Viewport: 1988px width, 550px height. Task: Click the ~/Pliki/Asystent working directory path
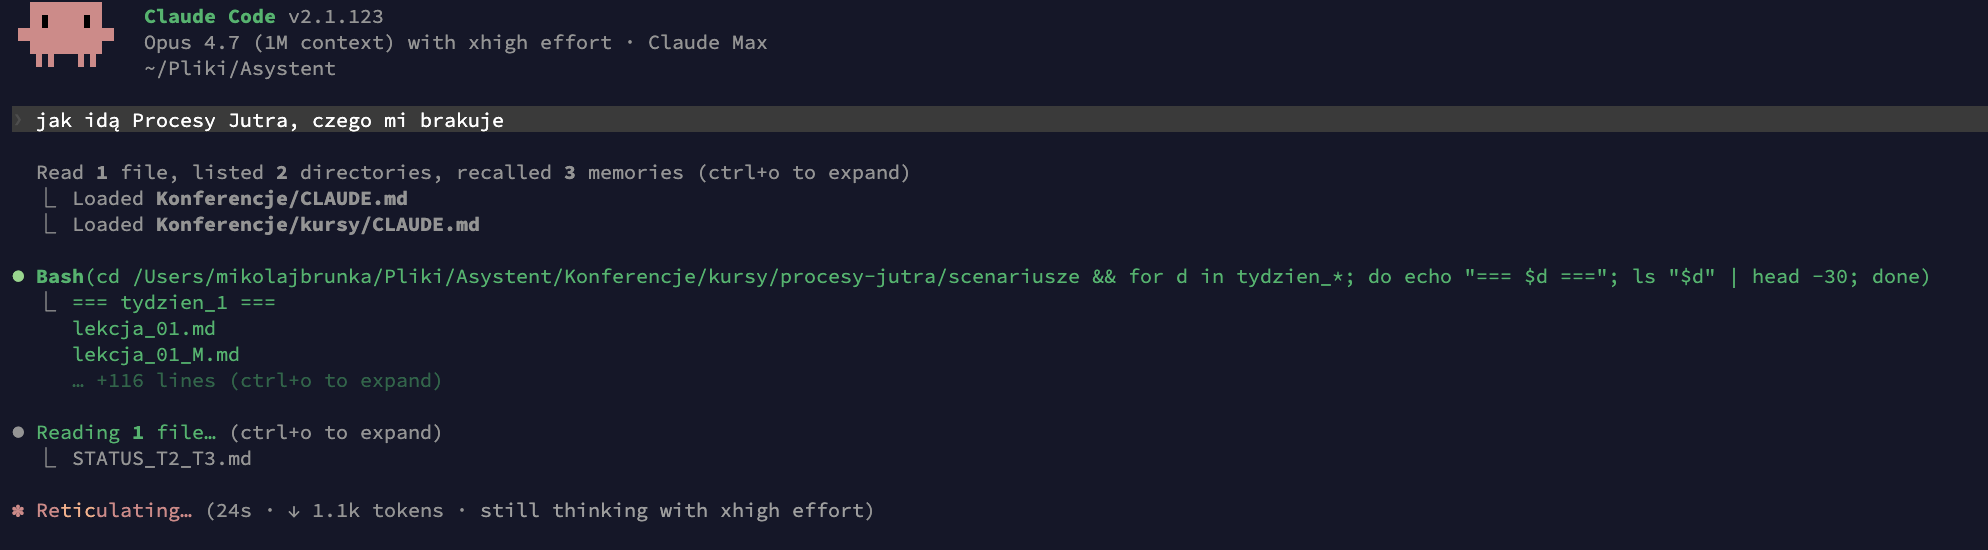click(240, 68)
